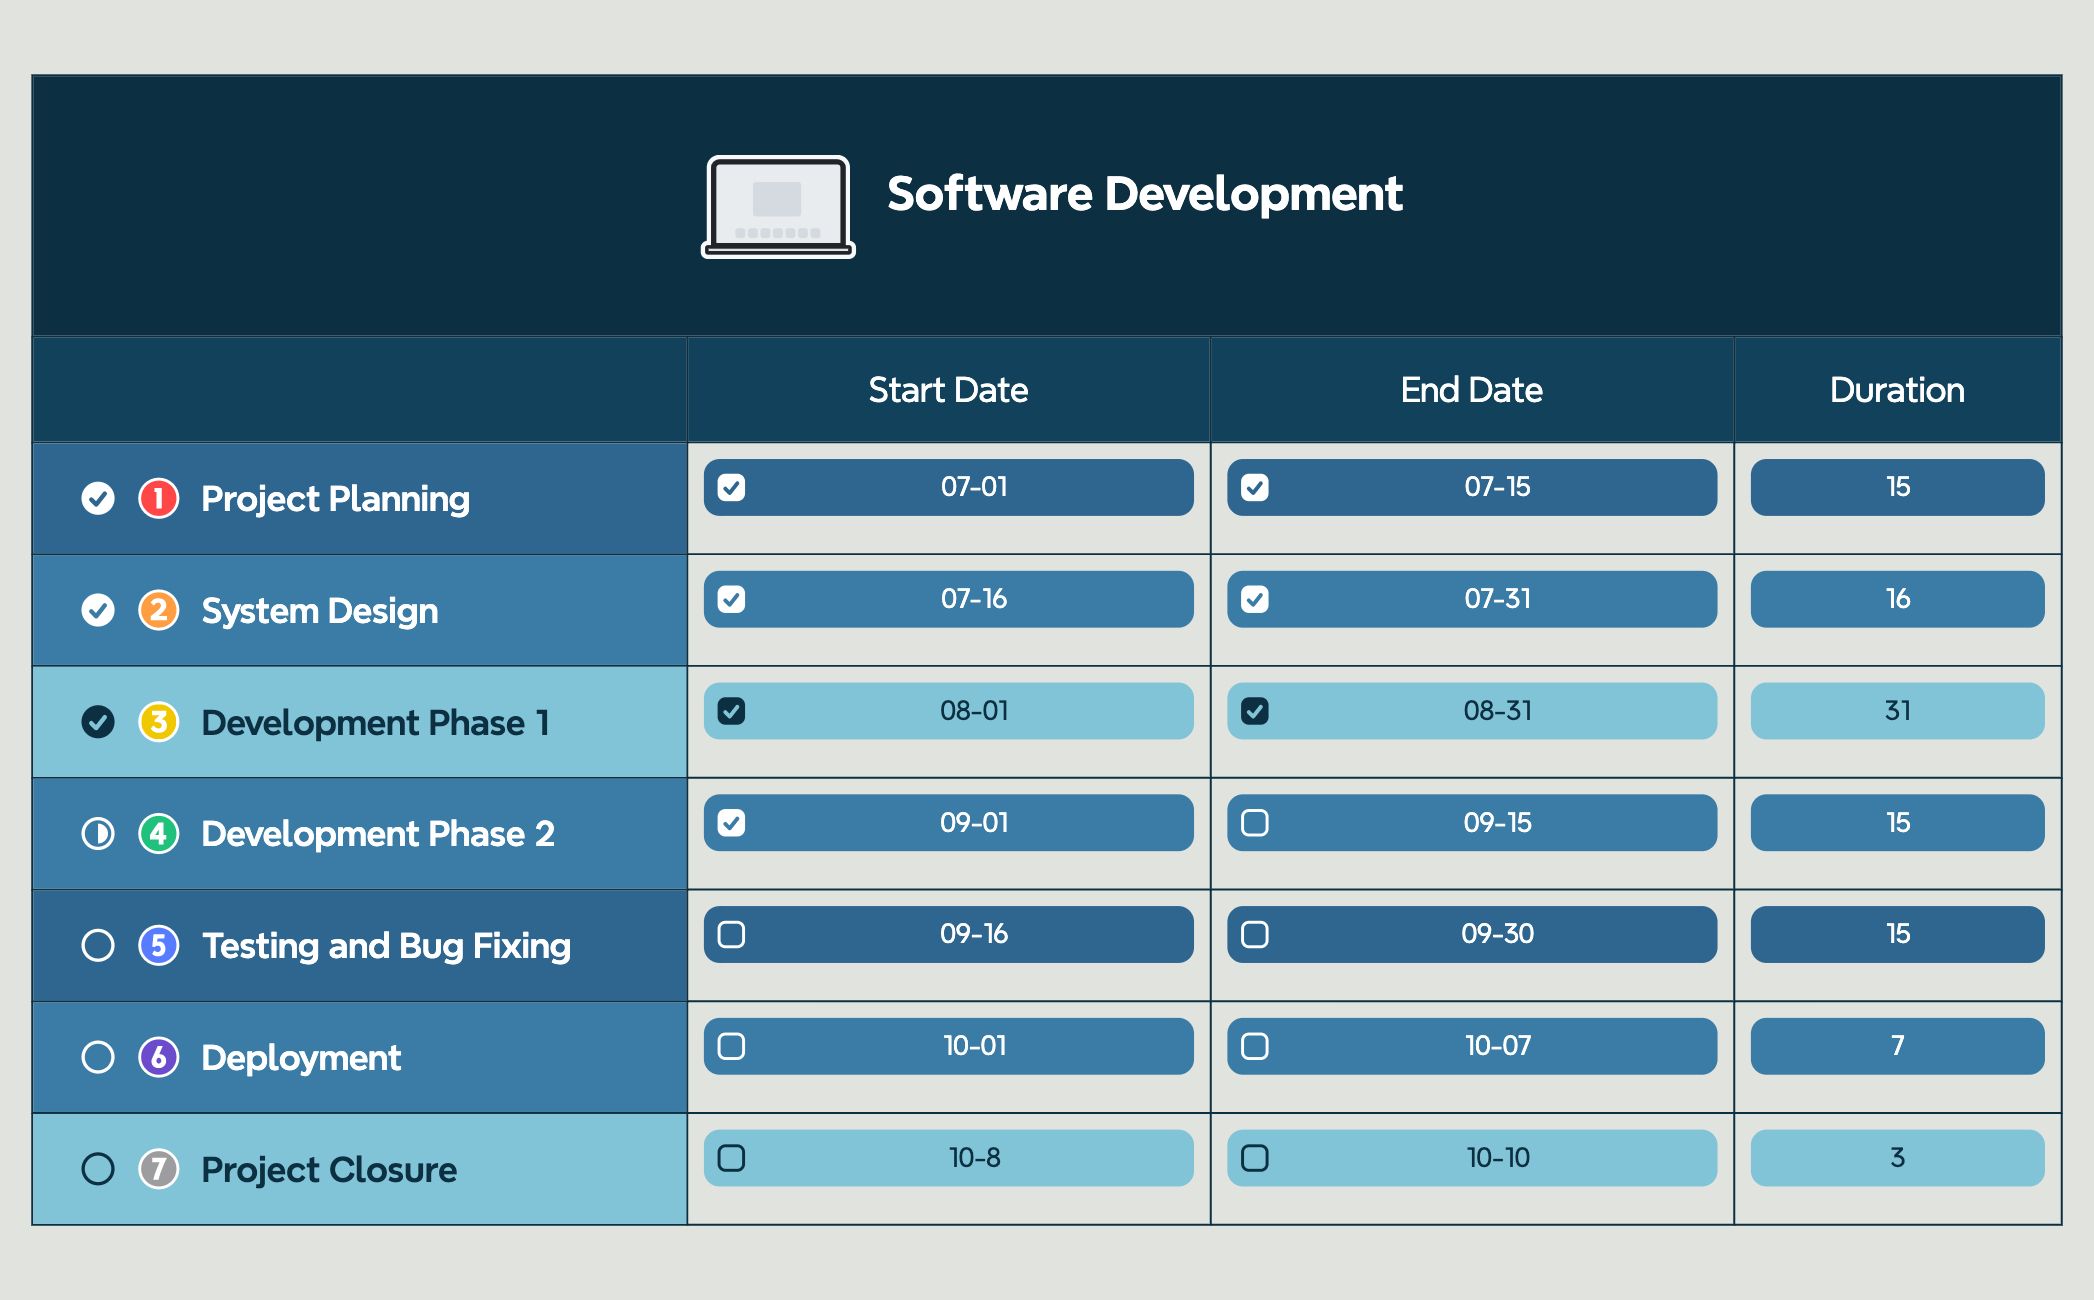The width and height of the screenshot is (2094, 1300).
Task: Toggle the completed status circle for System Design
Action: [97, 610]
